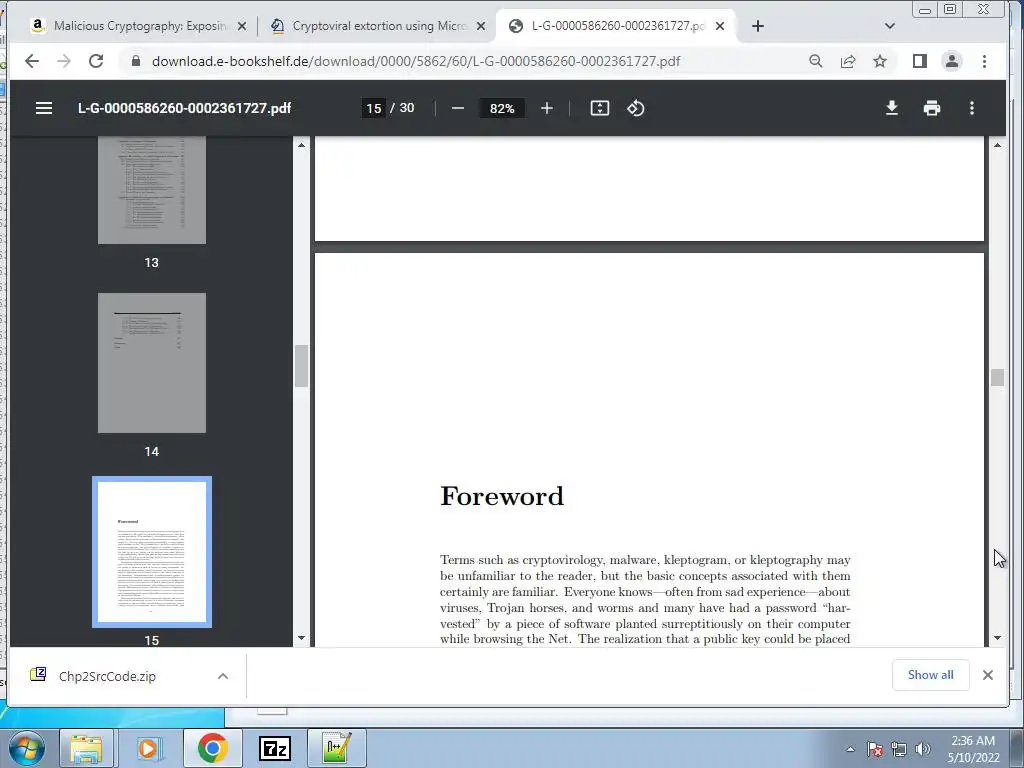View site security lock info
1024x768 pixels.
click(136, 61)
